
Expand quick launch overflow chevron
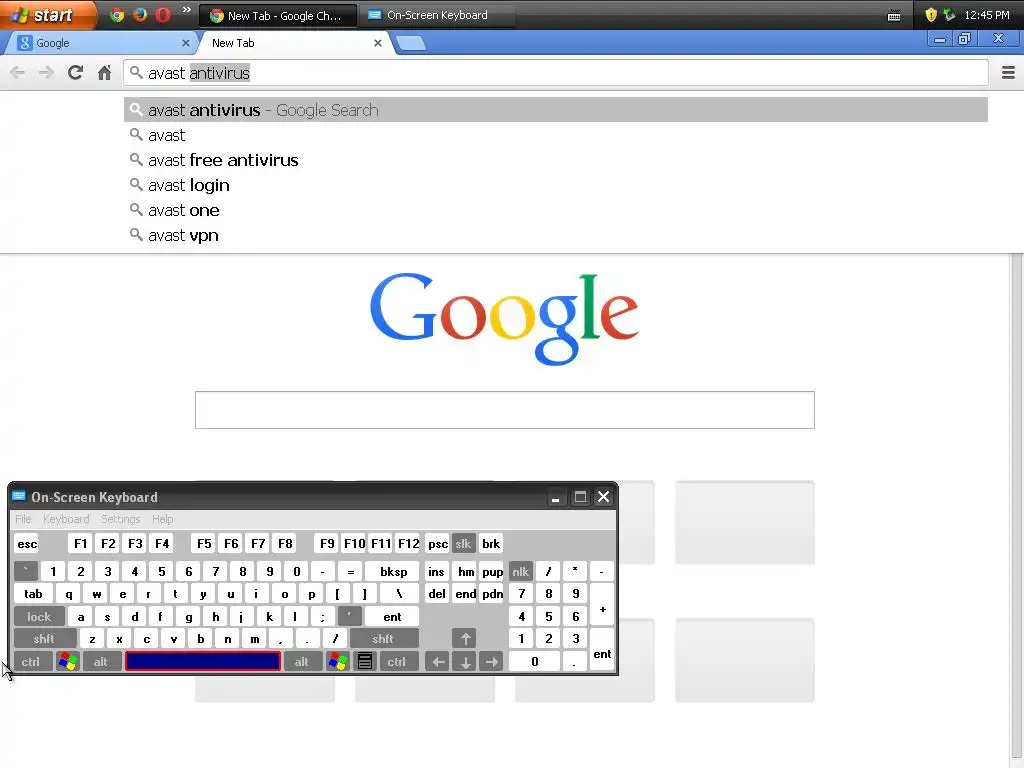tap(187, 10)
